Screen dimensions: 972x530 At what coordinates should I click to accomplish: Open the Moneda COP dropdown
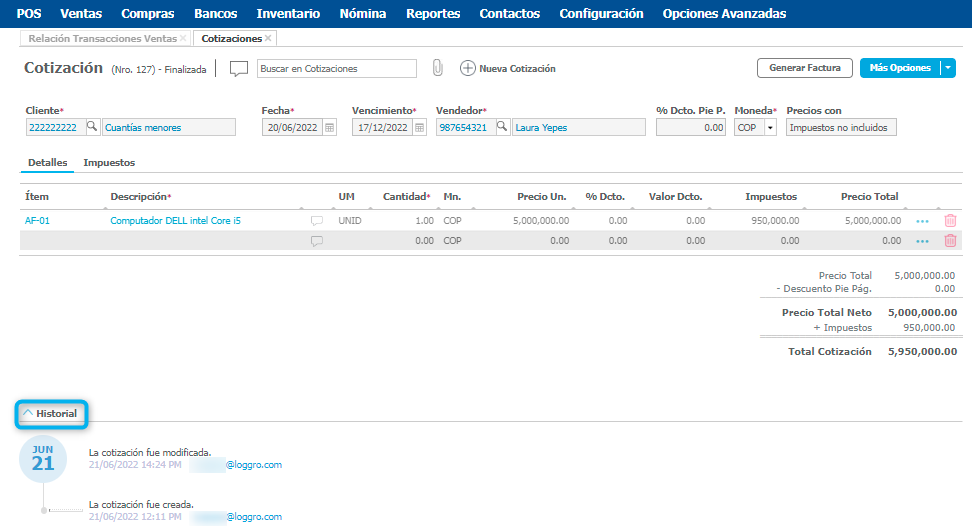click(x=770, y=128)
